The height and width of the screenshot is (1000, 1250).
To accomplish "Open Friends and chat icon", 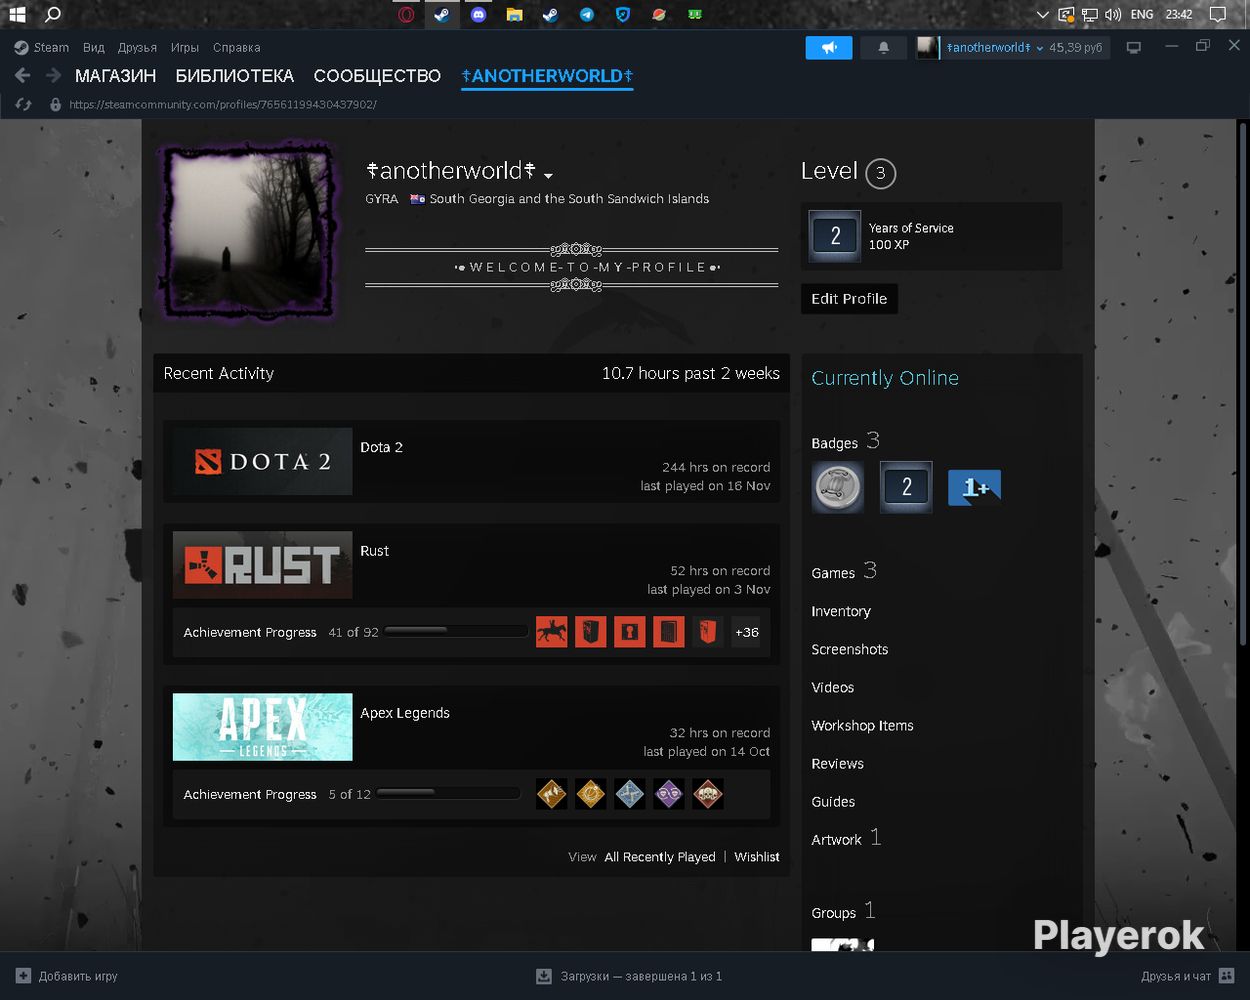I will (x=1227, y=976).
